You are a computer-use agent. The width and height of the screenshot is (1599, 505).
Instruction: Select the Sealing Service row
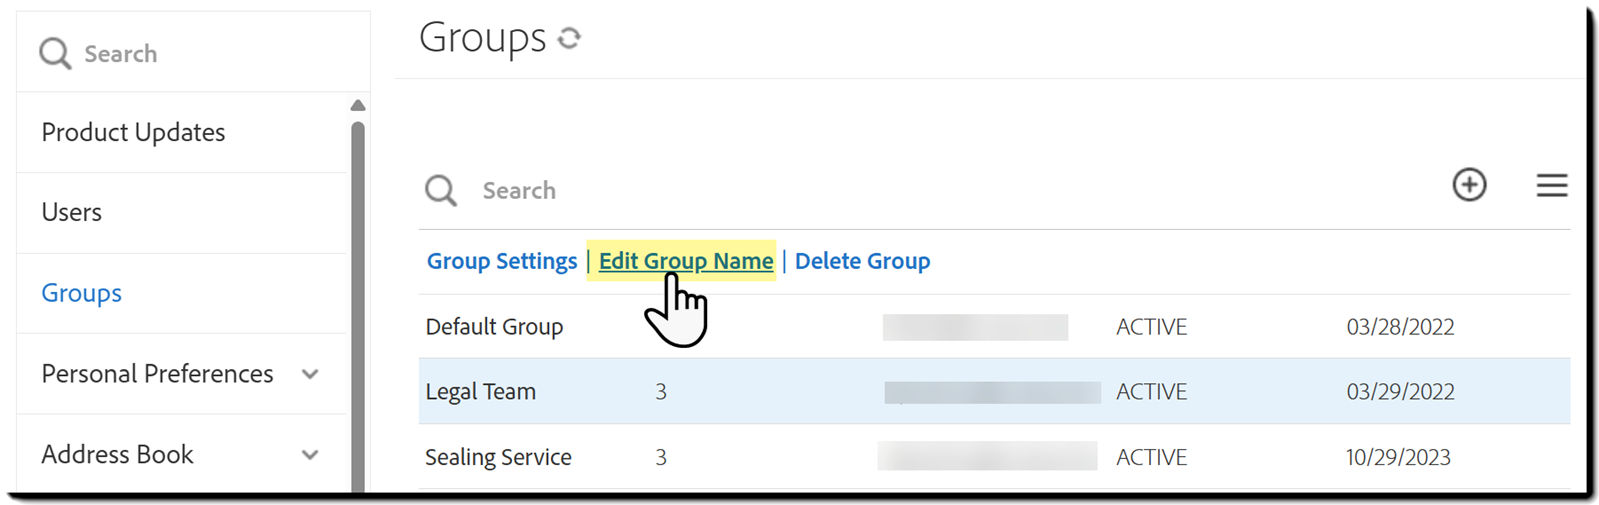[x=498, y=457]
